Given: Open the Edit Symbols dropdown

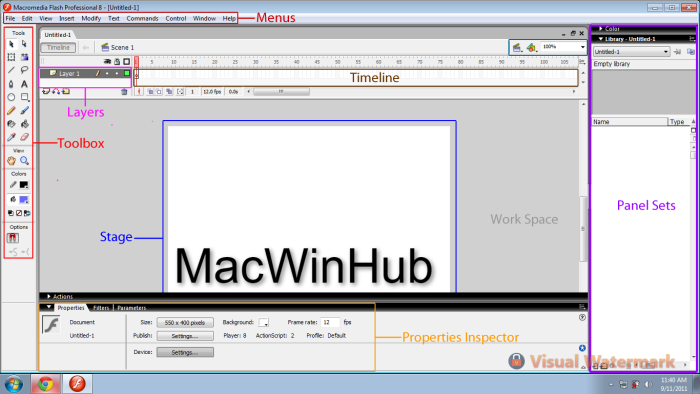Looking at the screenshot, I should pos(531,47).
